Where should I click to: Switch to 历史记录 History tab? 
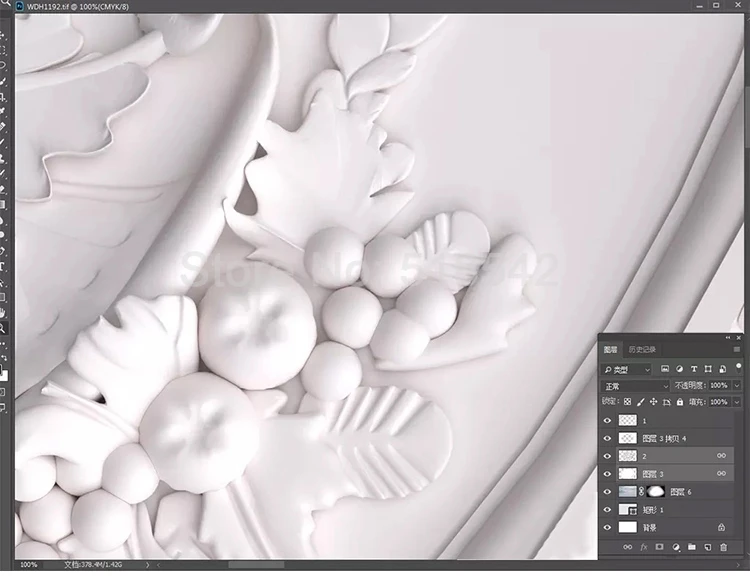[642, 350]
